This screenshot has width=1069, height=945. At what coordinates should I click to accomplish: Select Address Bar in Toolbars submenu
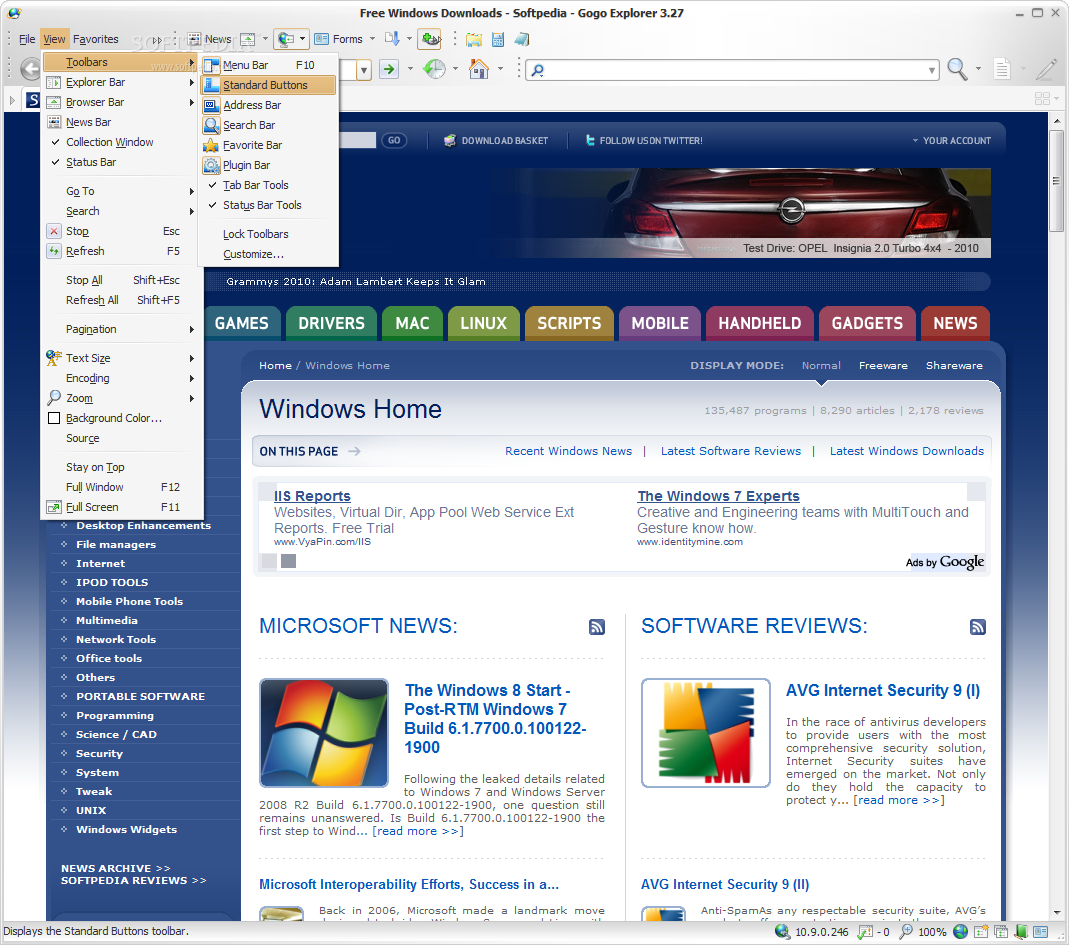tap(269, 105)
